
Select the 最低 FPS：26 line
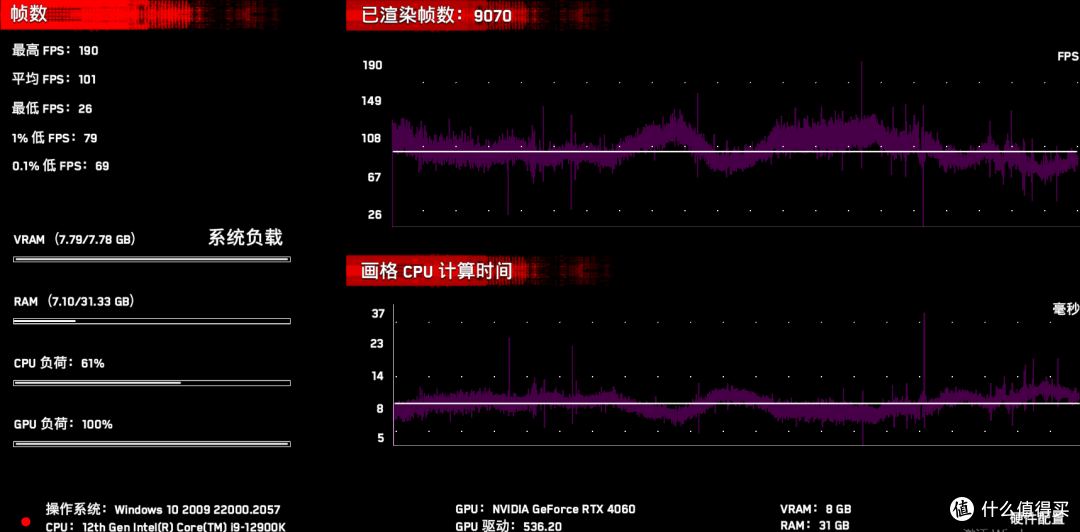point(52,109)
